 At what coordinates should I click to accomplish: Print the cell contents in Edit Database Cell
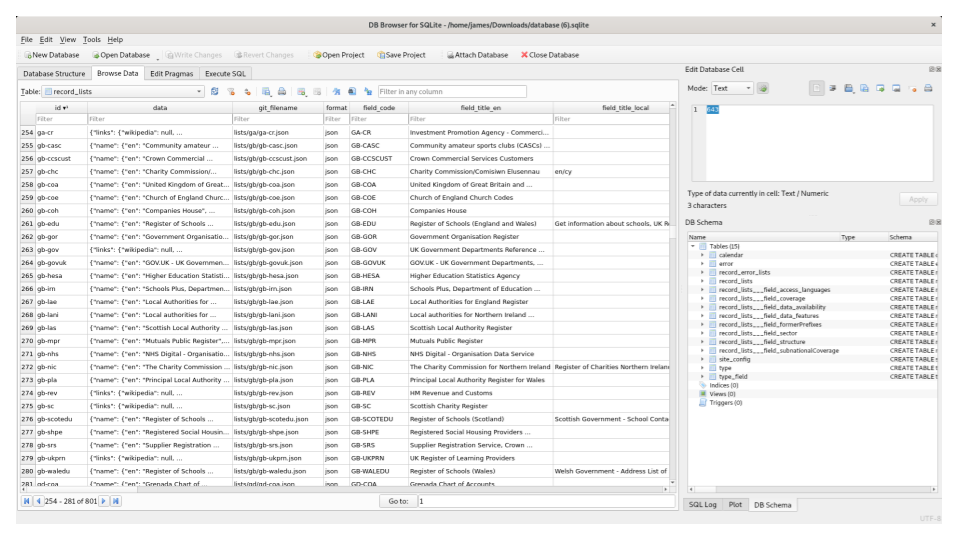928,88
